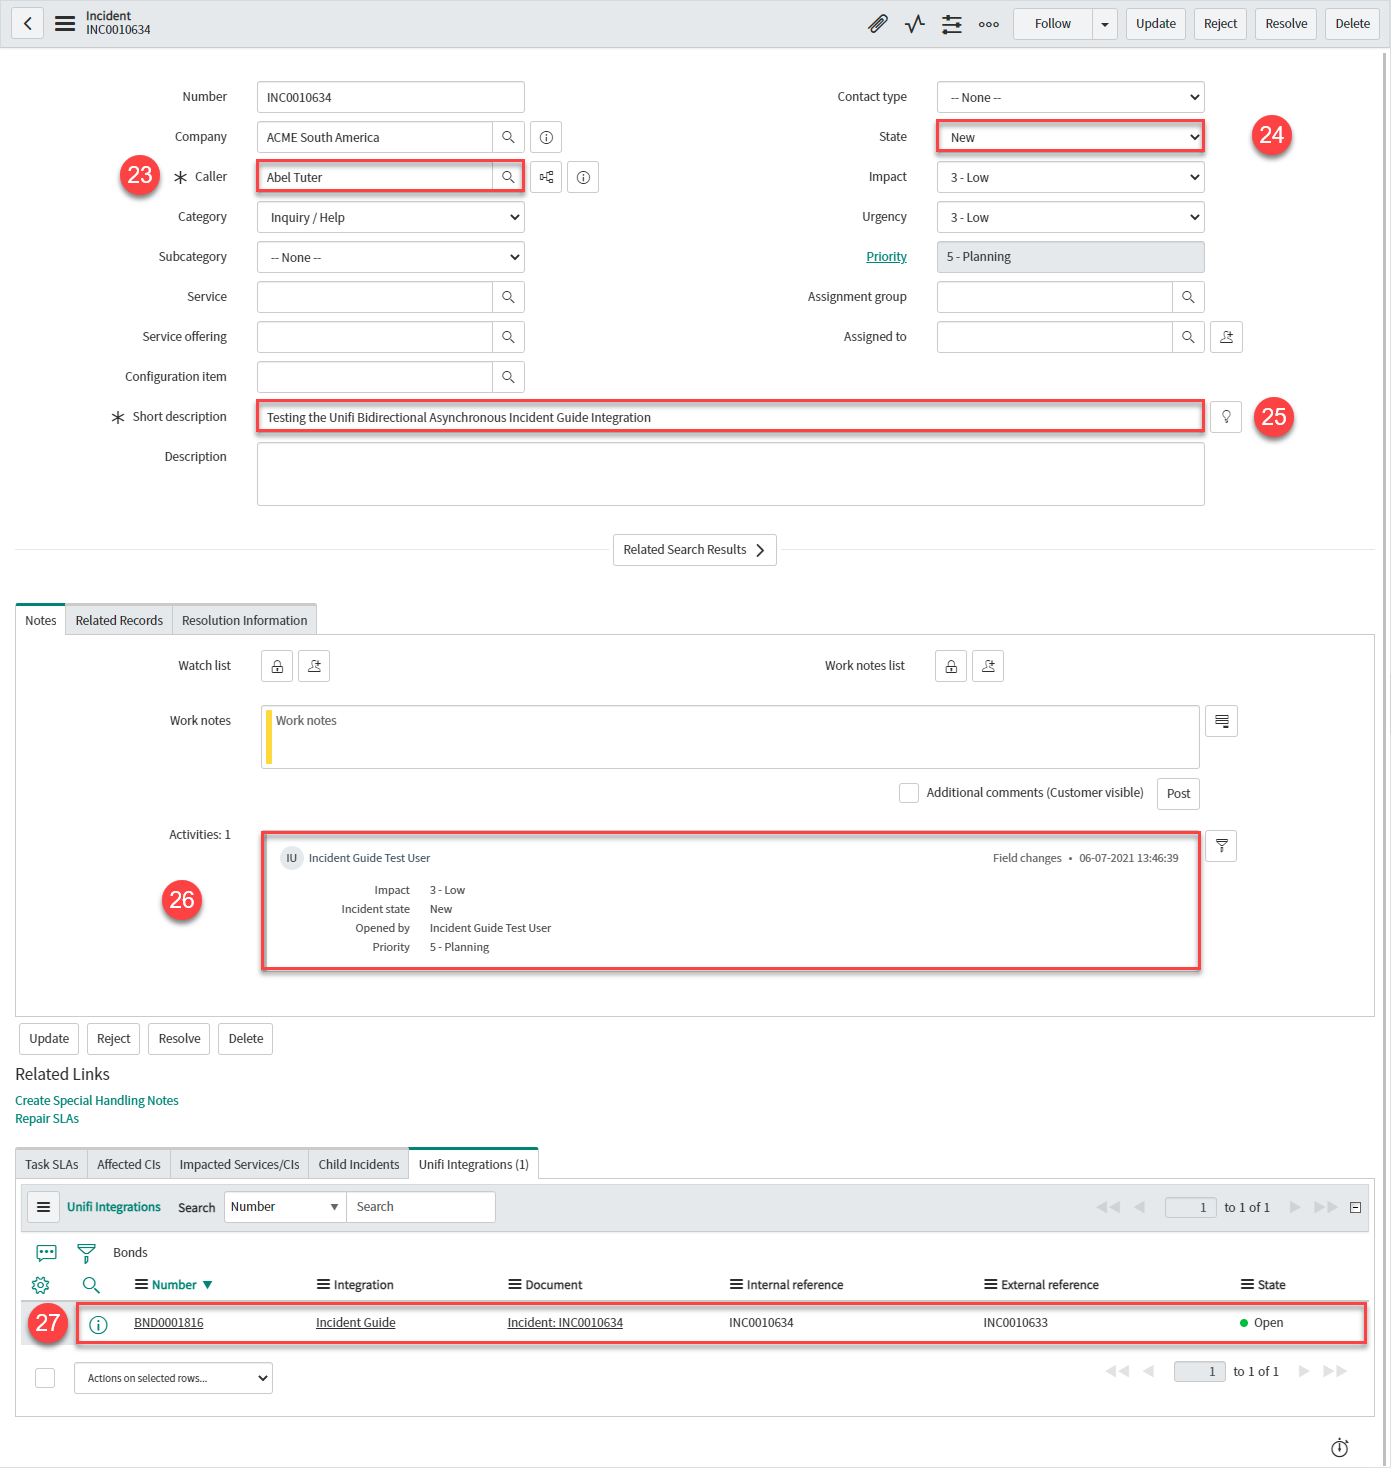Unlock the Watch list padlock icon
The width and height of the screenshot is (1391, 1468).
(277, 666)
